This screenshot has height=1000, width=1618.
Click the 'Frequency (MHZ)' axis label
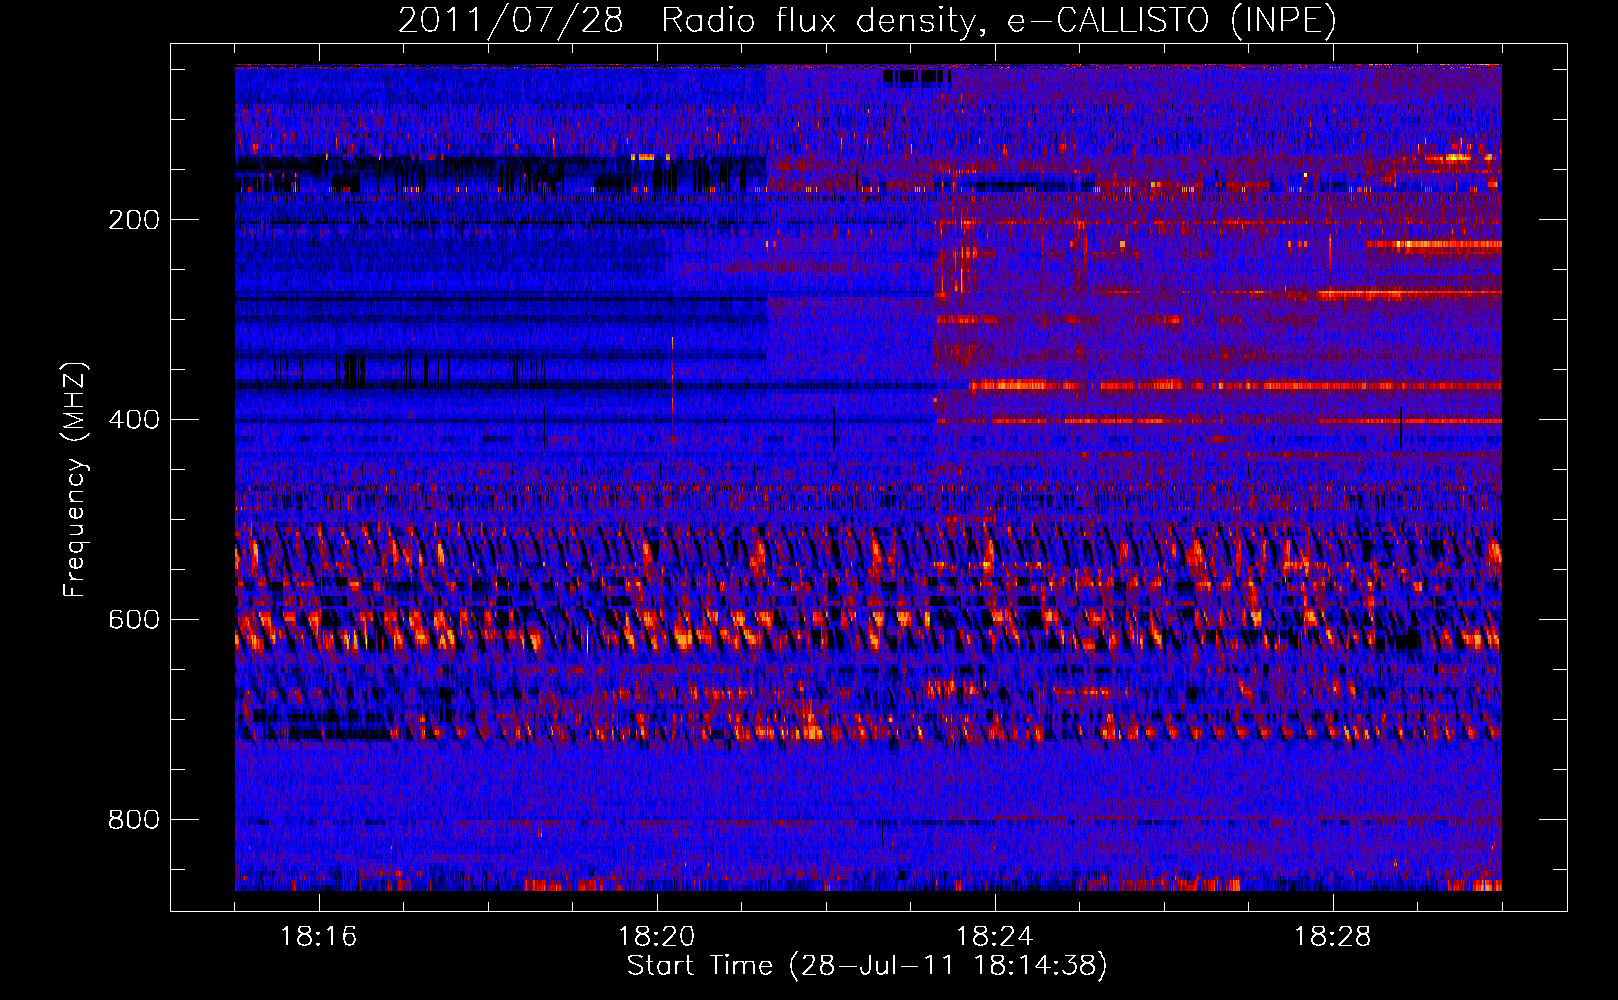coord(75,479)
